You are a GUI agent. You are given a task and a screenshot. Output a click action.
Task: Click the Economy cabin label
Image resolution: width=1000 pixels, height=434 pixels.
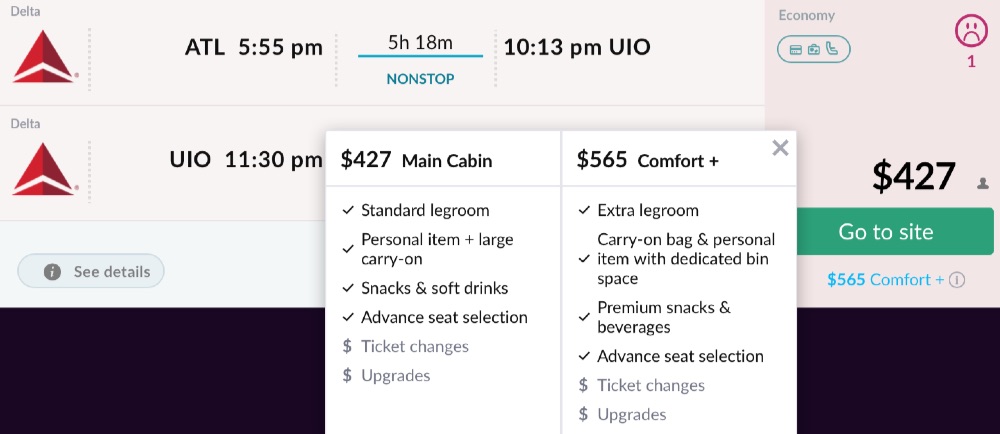click(806, 16)
